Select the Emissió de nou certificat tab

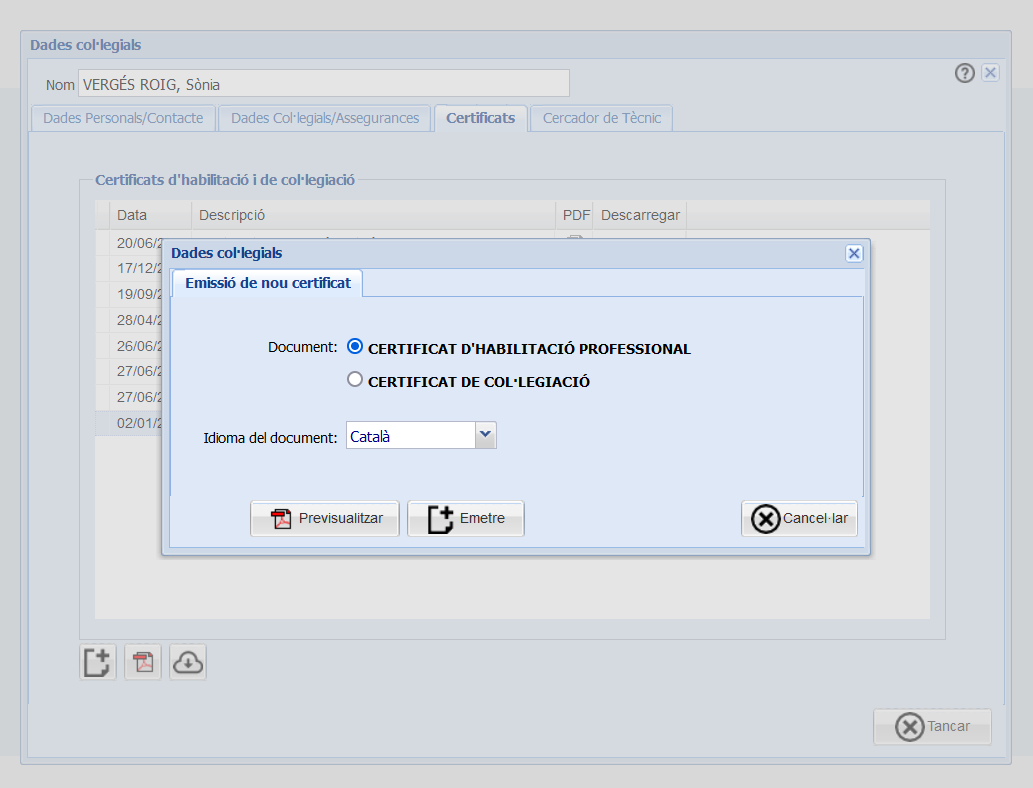click(x=267, y=283)
